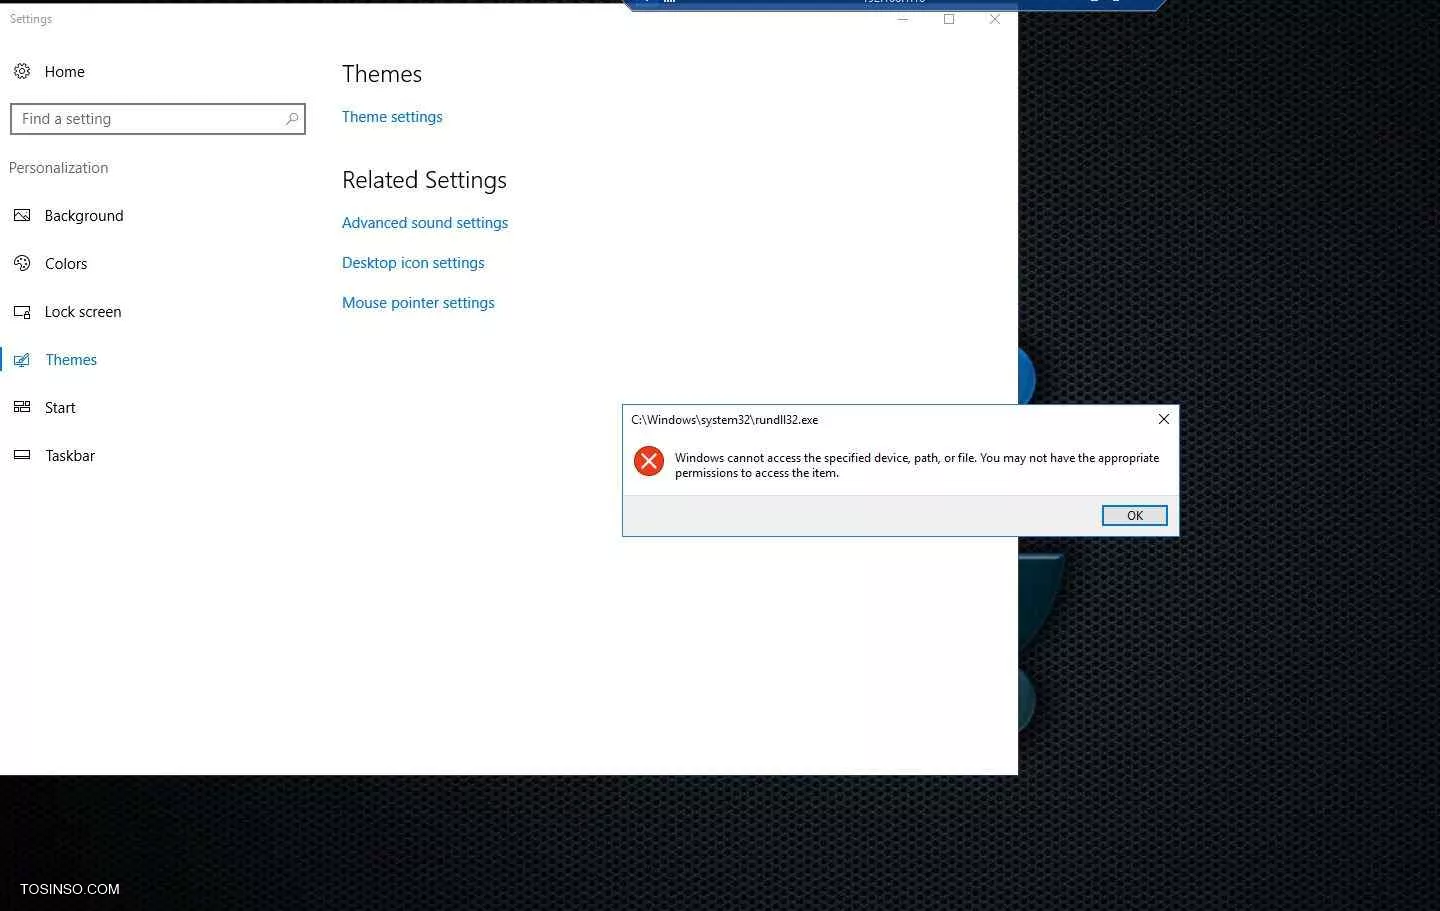Click the rundll32.exe dialog title text

(x=724, y=420)
